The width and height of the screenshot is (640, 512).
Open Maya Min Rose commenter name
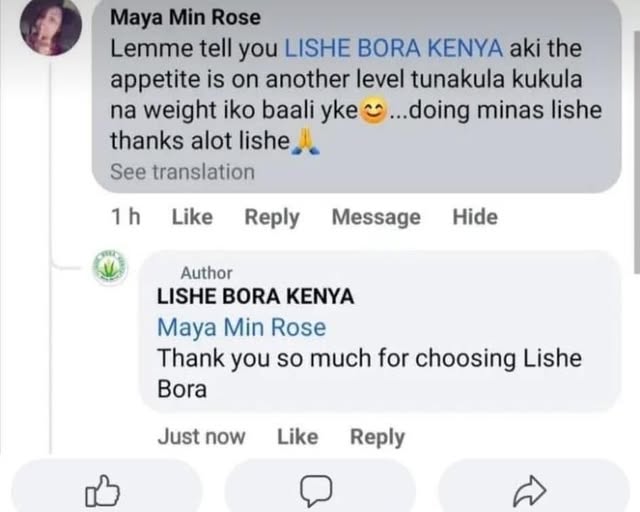185,17
